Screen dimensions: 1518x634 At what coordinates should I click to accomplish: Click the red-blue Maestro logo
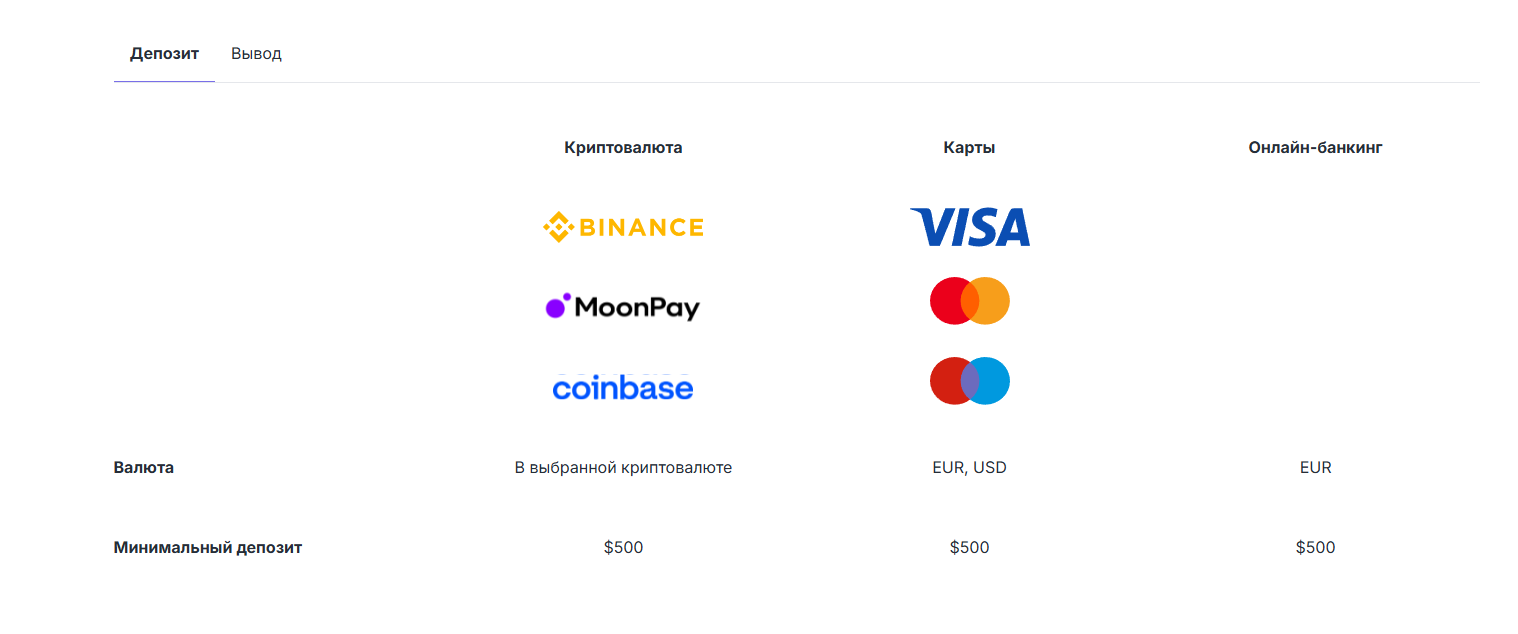click(969, 381)
